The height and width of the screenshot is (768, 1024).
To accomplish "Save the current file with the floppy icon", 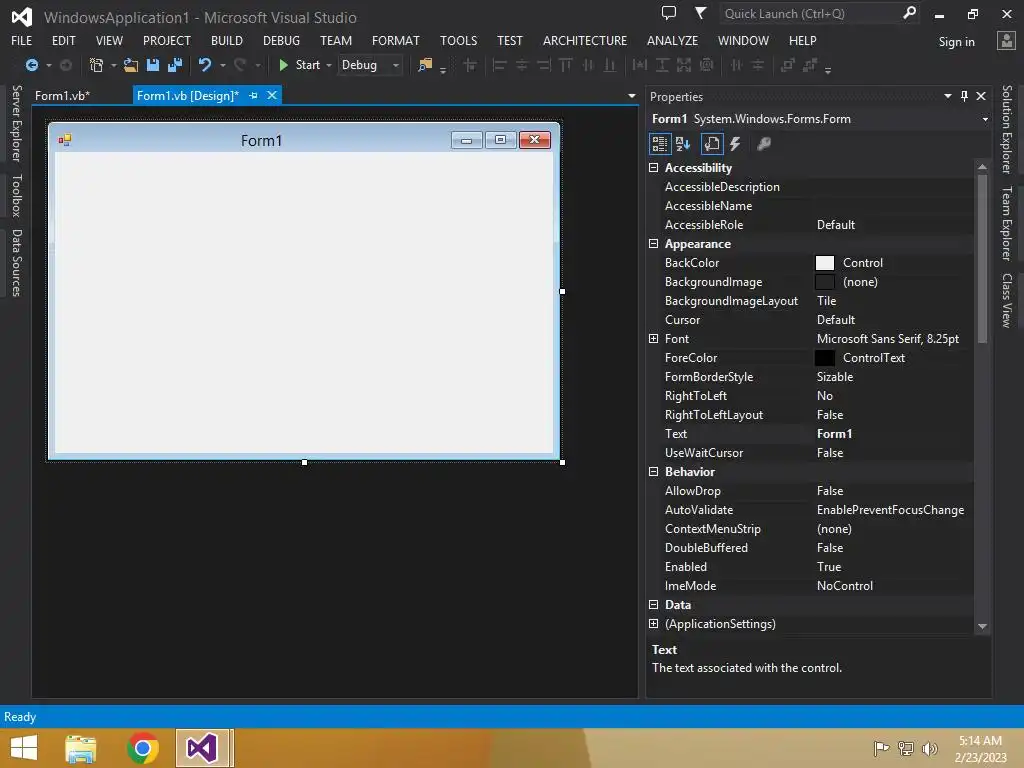I will pos(153,65).
